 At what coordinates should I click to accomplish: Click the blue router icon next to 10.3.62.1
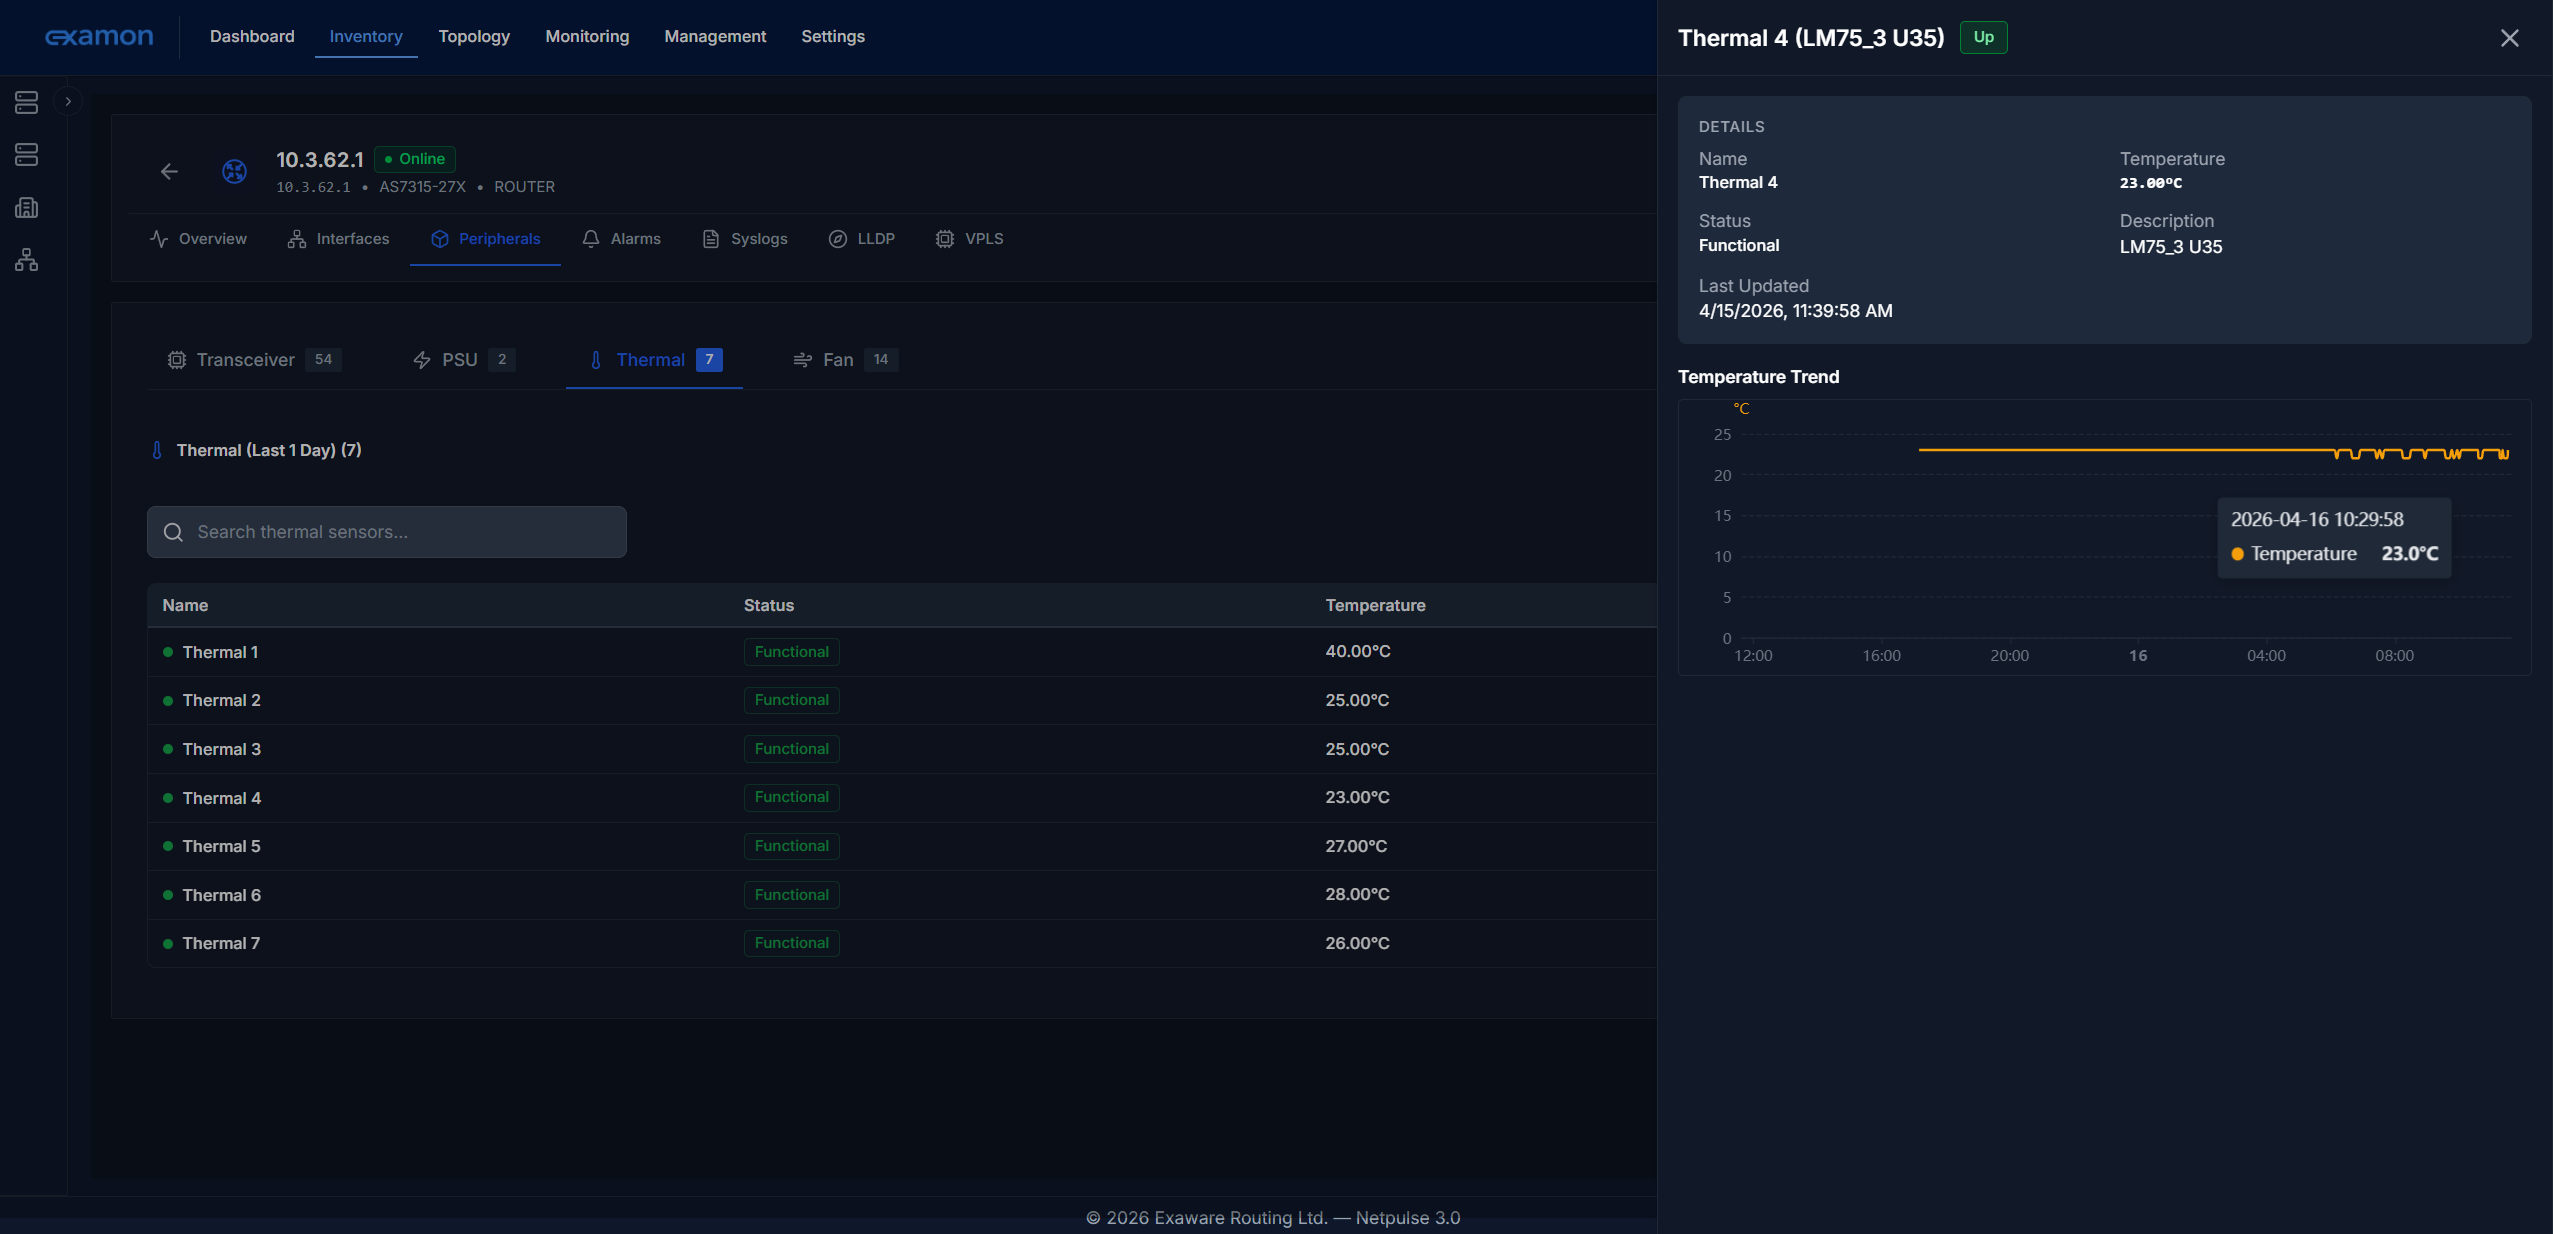click(x=234, y=171)
